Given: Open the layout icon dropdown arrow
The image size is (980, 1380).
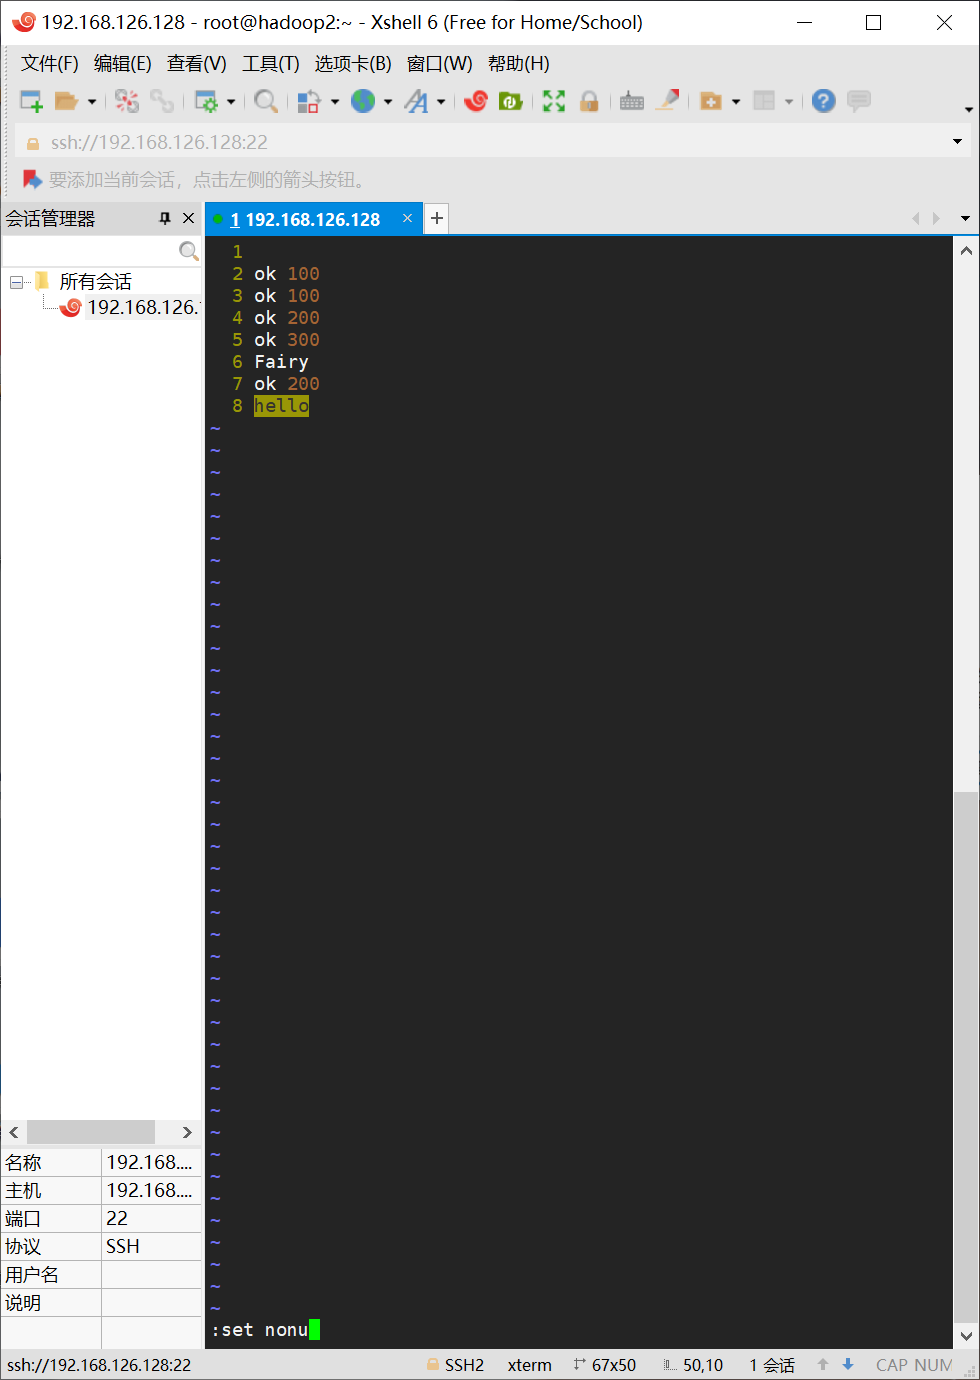Looking at the screenshot, I should pos(789,101).
